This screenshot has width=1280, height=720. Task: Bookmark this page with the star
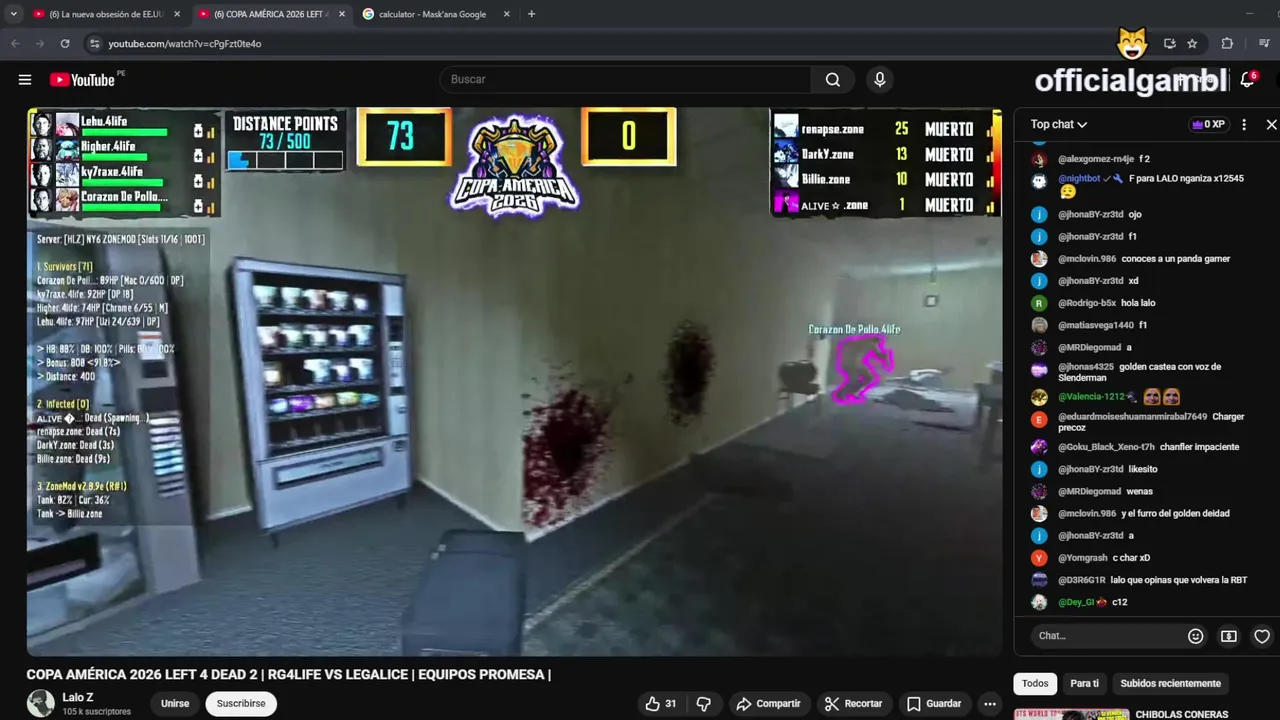pyautogui.click(x=1192, y=43)
